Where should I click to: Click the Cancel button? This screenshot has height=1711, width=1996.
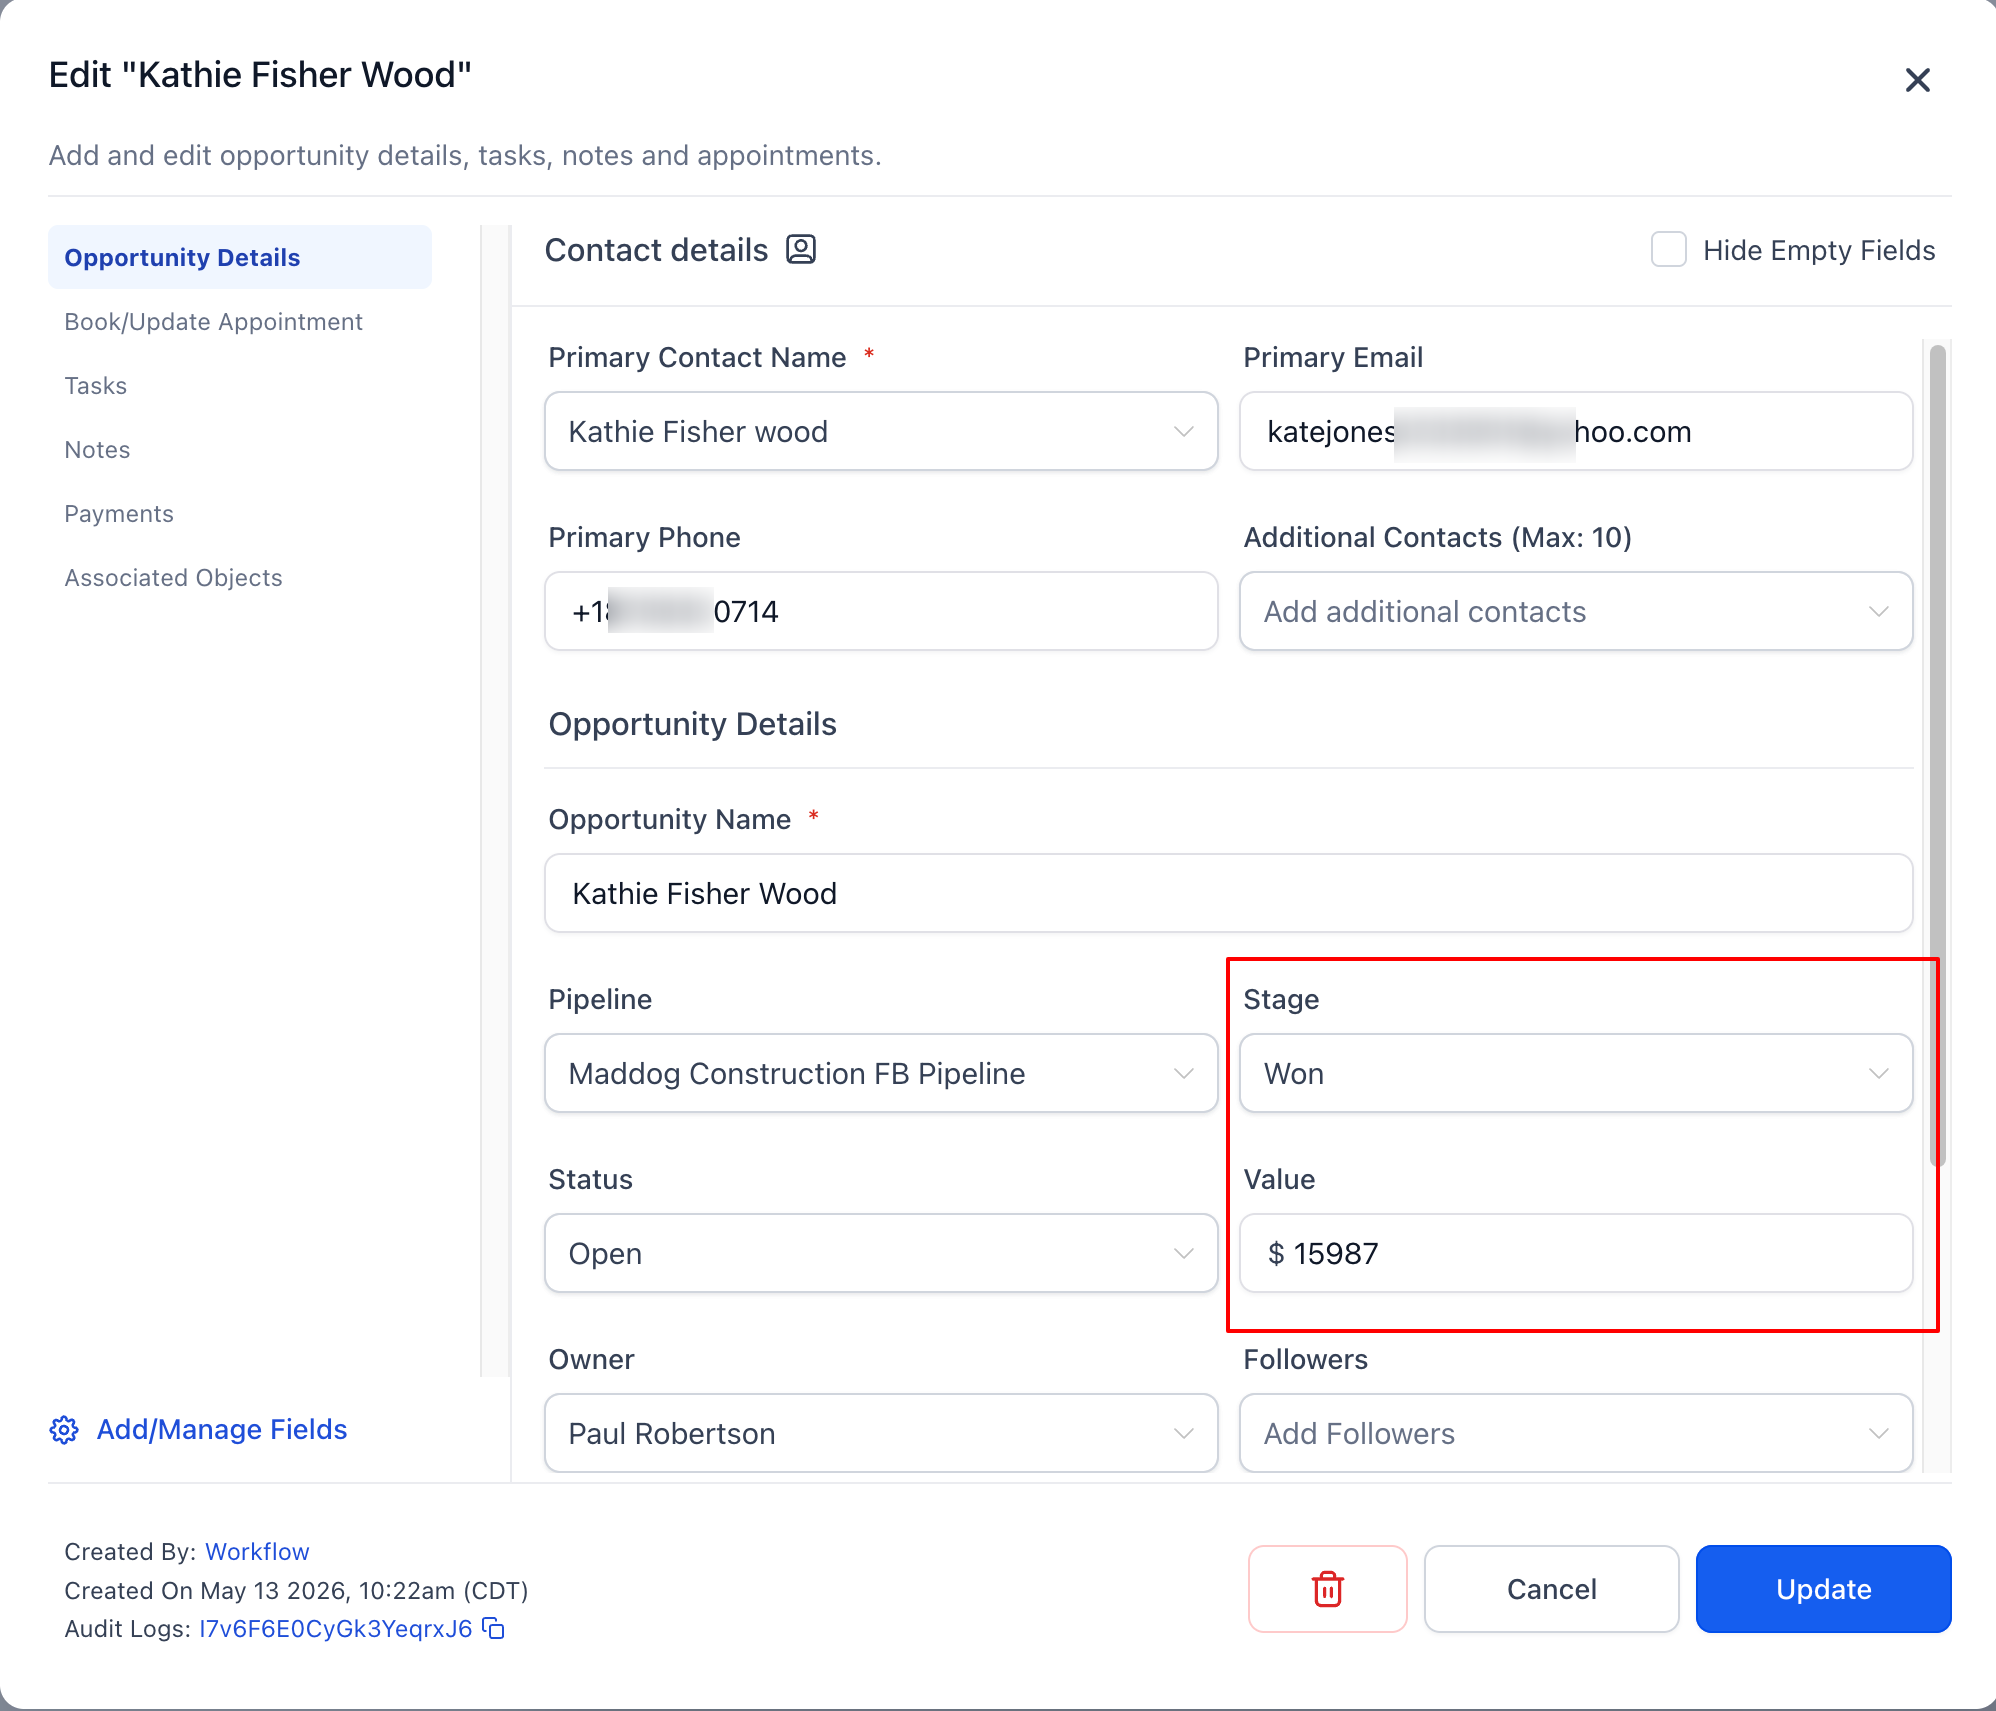pos(1551,1589)
